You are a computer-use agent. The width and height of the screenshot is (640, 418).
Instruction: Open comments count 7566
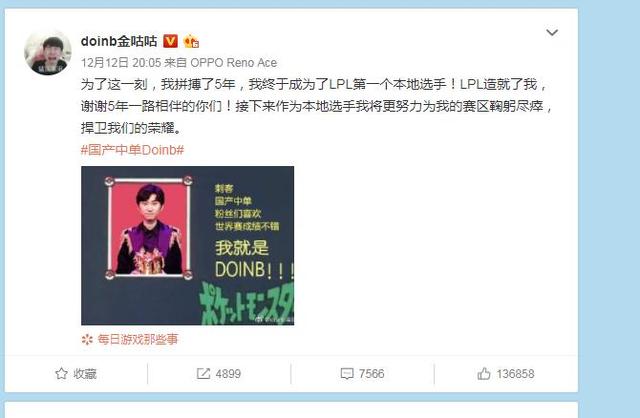tap(371, 374)
